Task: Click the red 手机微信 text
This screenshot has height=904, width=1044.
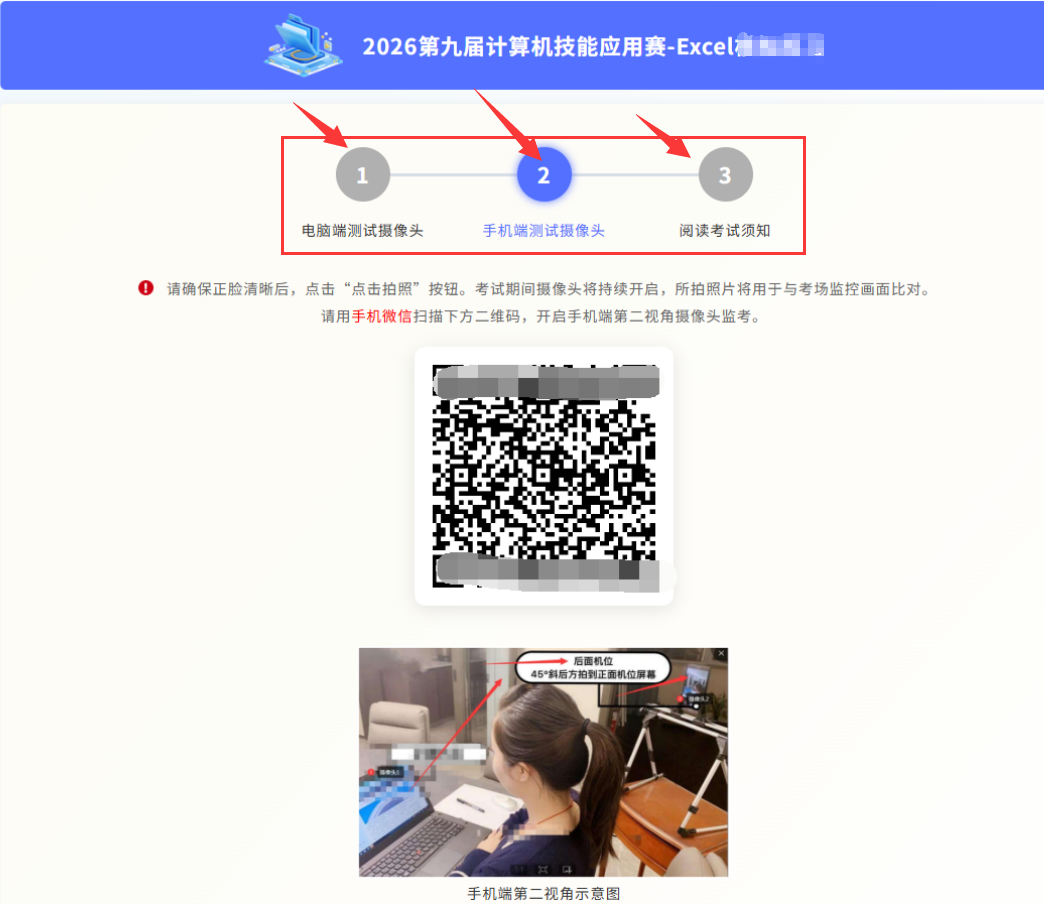Action: 381,316
